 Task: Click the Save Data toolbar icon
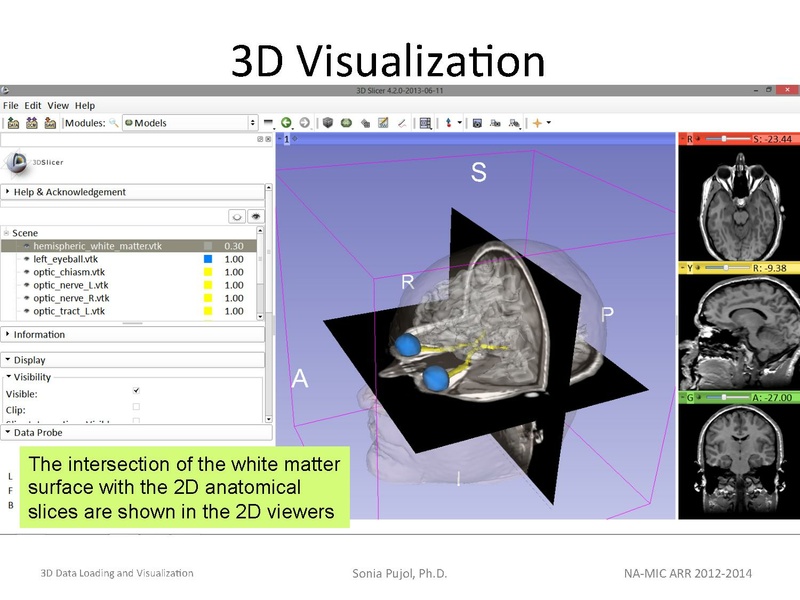click(x=50, y=123)
